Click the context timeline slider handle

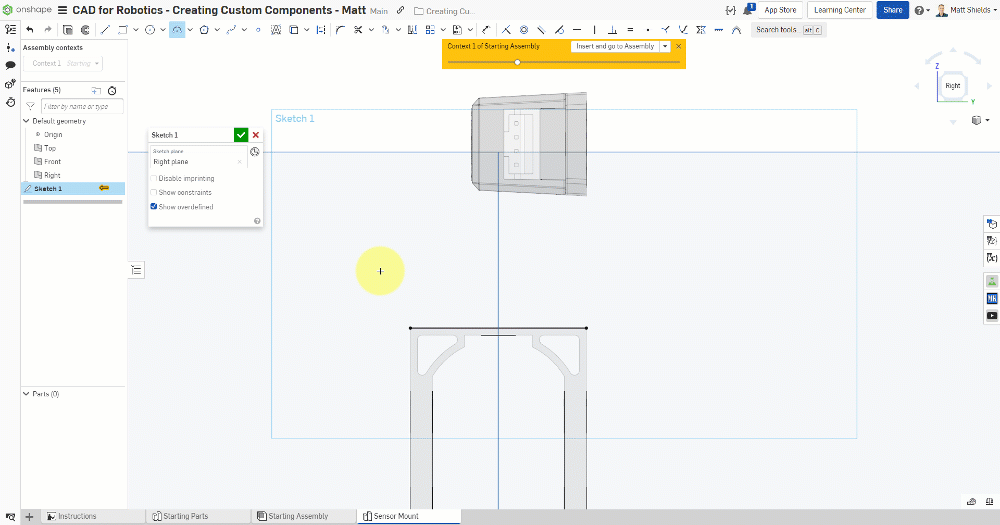517,62
